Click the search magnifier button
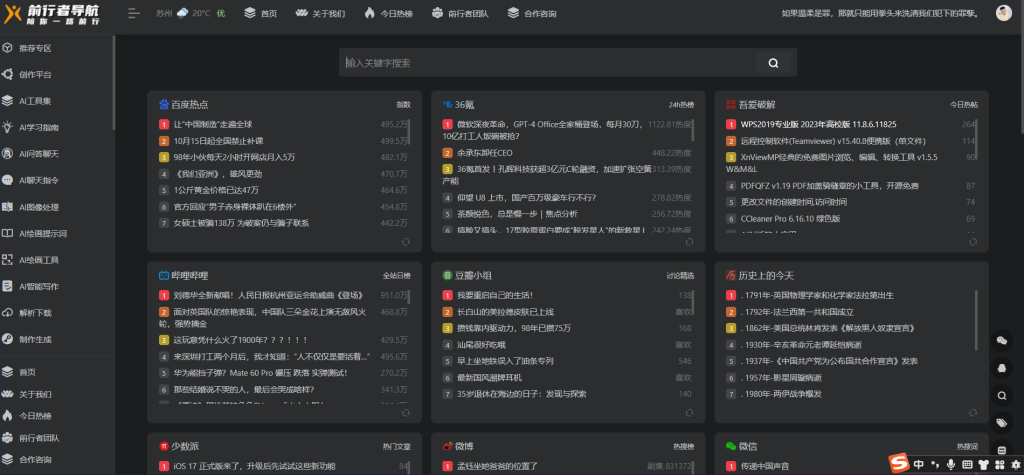 [773, 63]
